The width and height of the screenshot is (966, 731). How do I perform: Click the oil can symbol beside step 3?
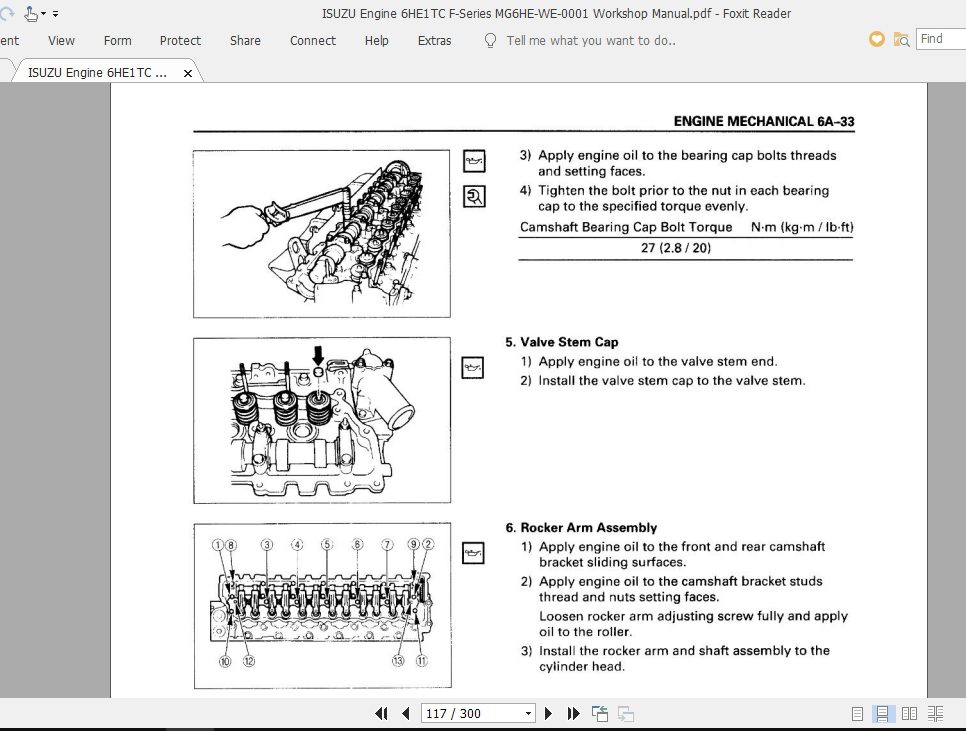(474, 161)
